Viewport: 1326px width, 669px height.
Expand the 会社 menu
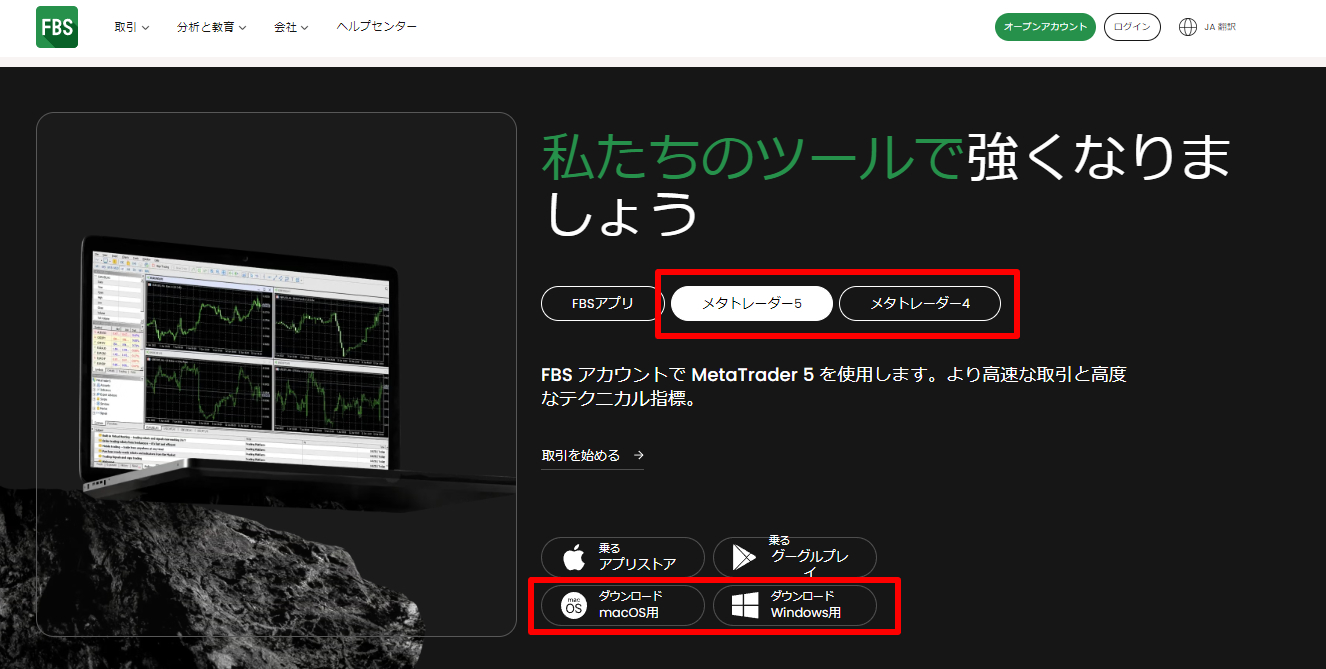pos(290,27)
